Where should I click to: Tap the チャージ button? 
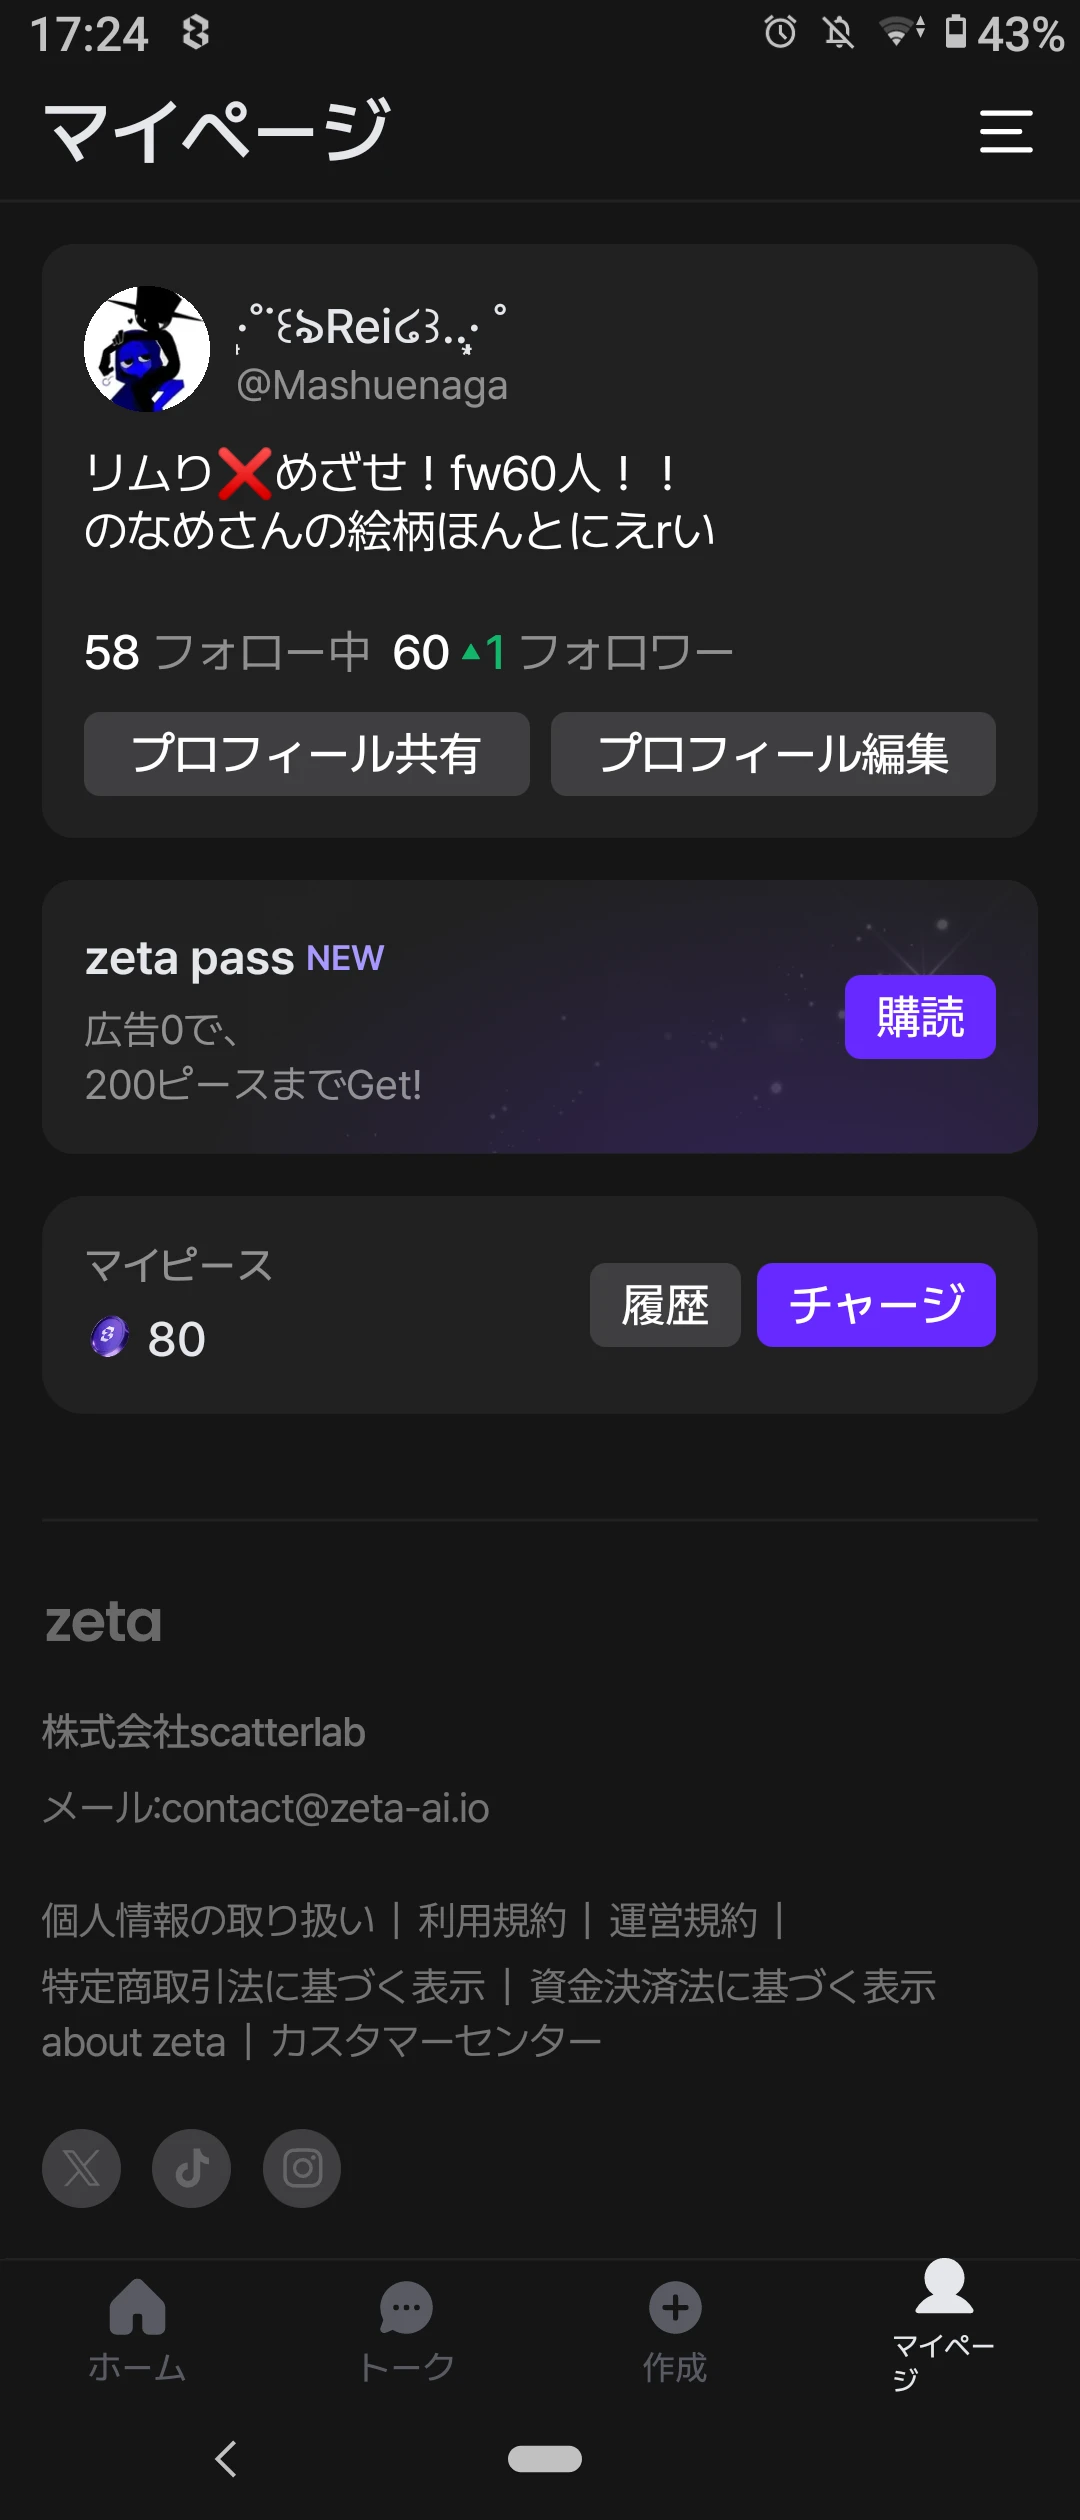pyautogui.click(x=876, y=1305)
